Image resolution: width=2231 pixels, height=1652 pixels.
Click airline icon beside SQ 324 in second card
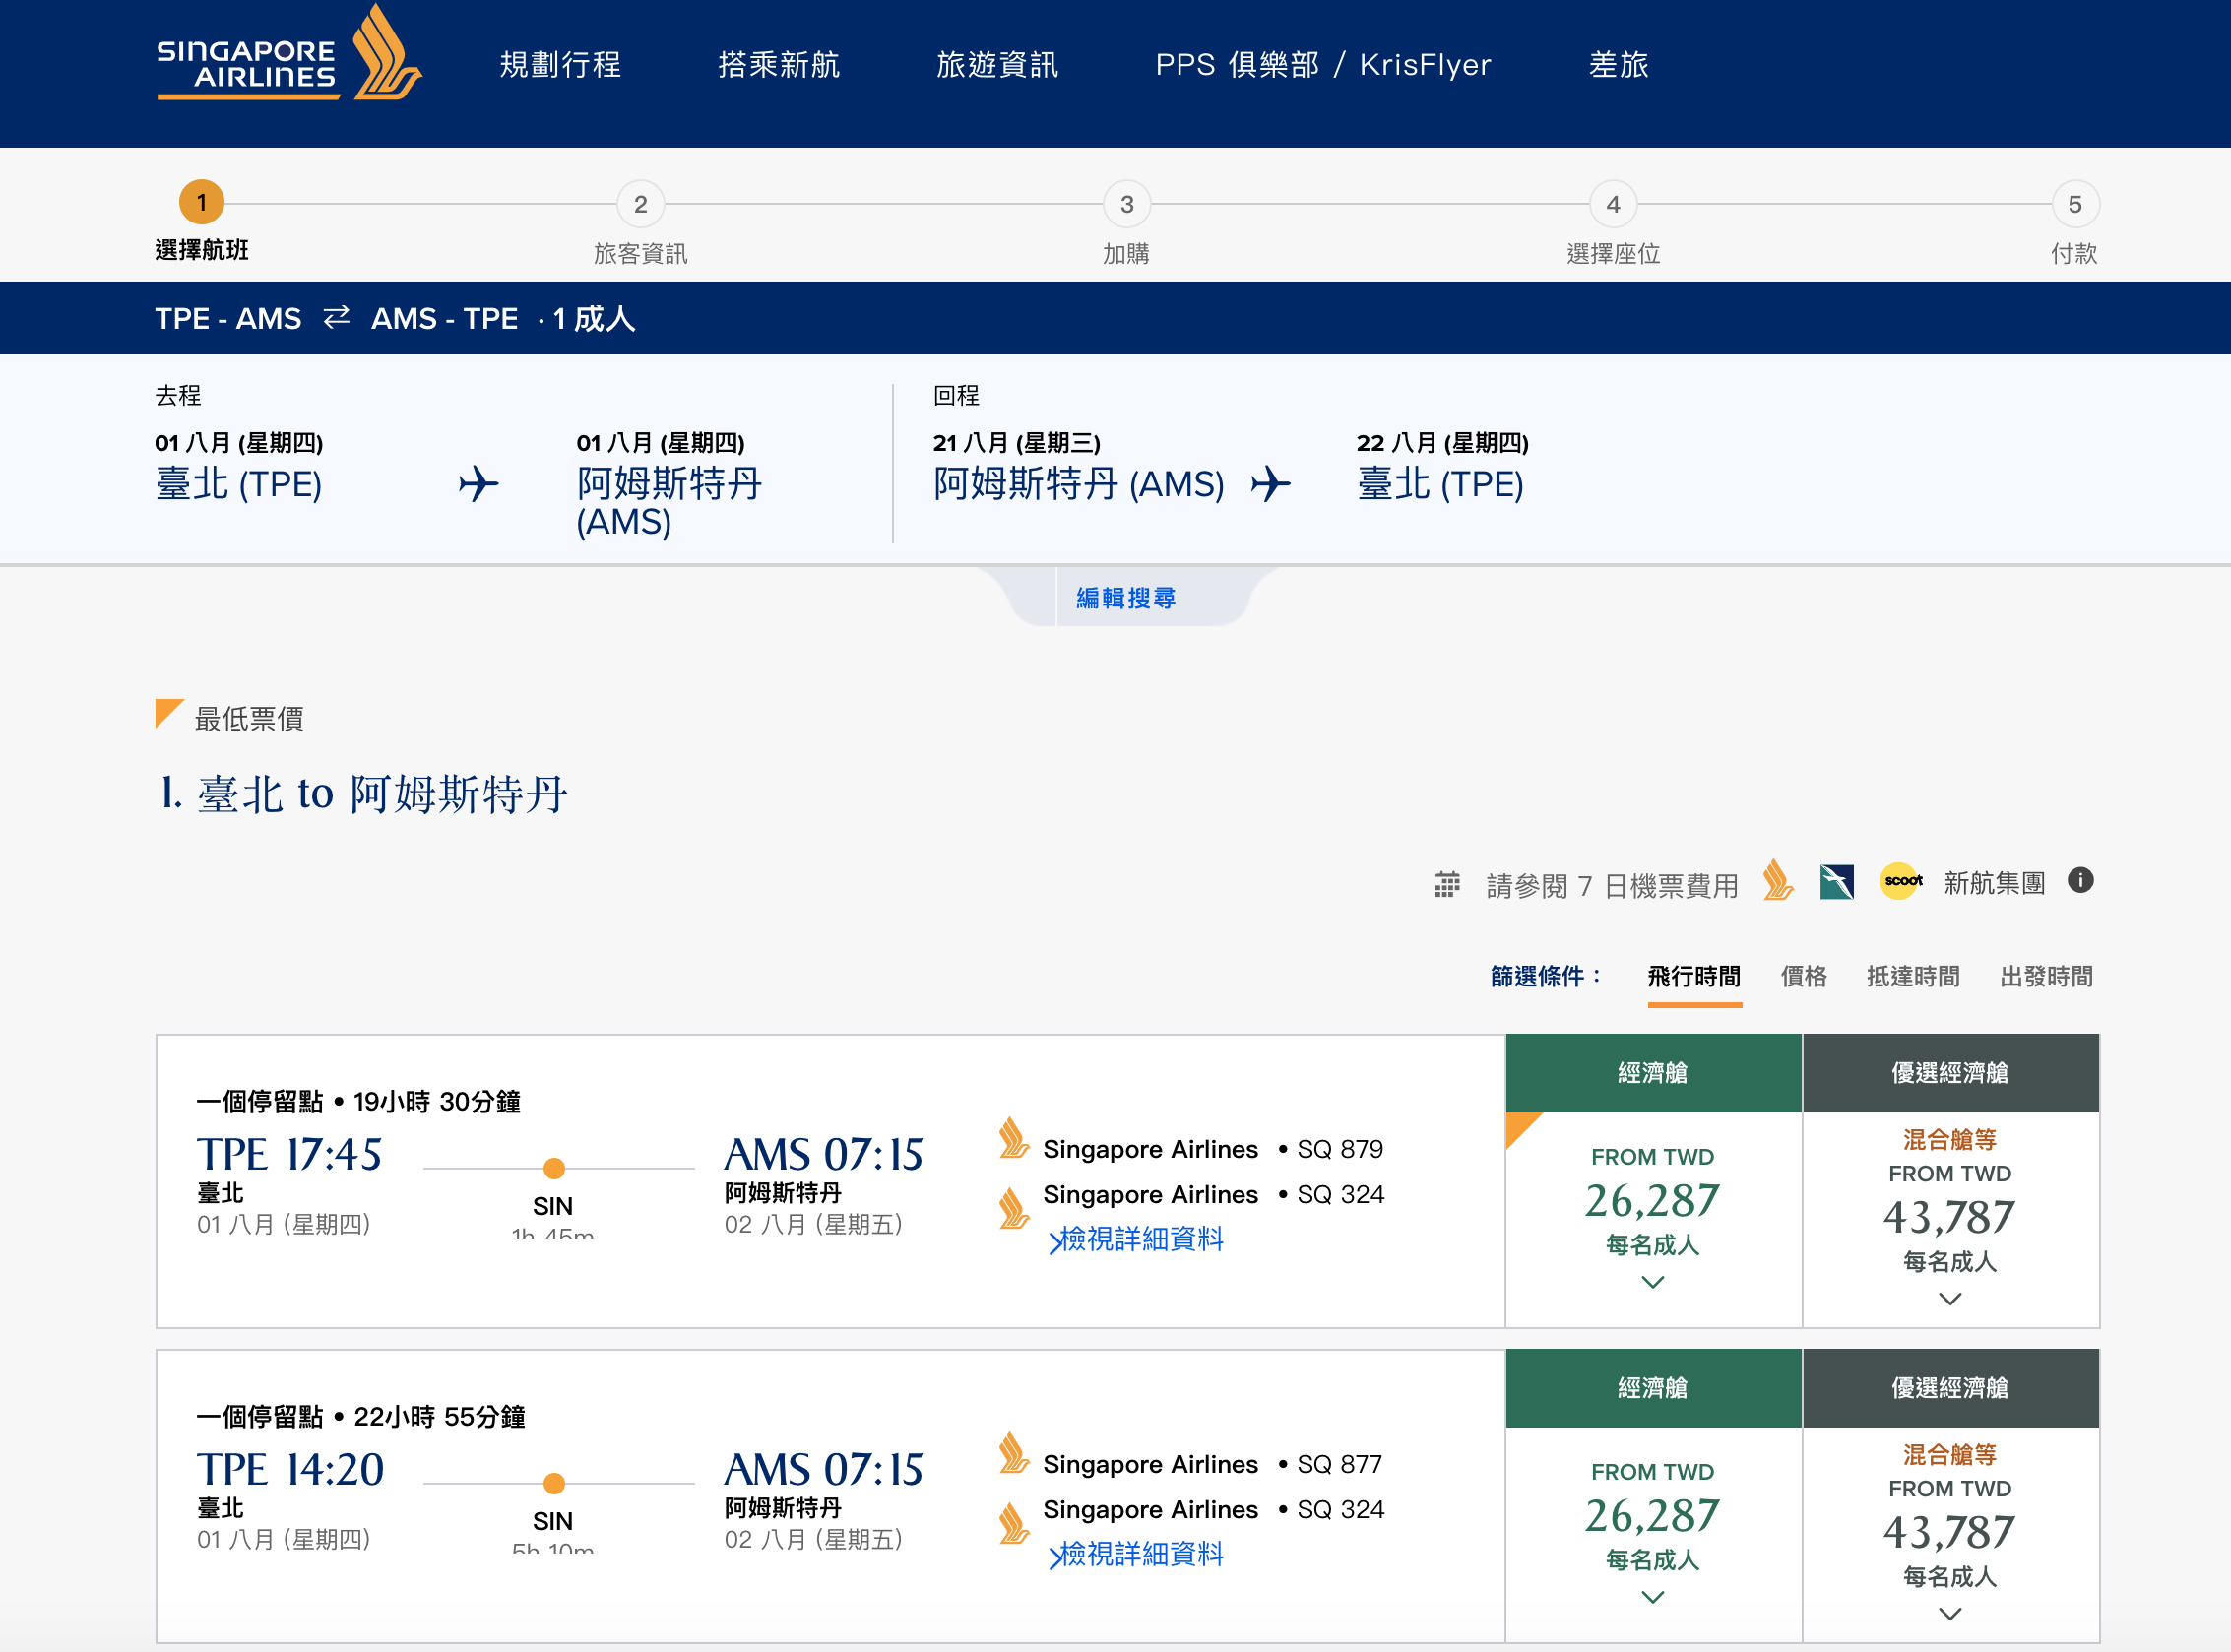pyautogui.click(x=1014, y=1523)
